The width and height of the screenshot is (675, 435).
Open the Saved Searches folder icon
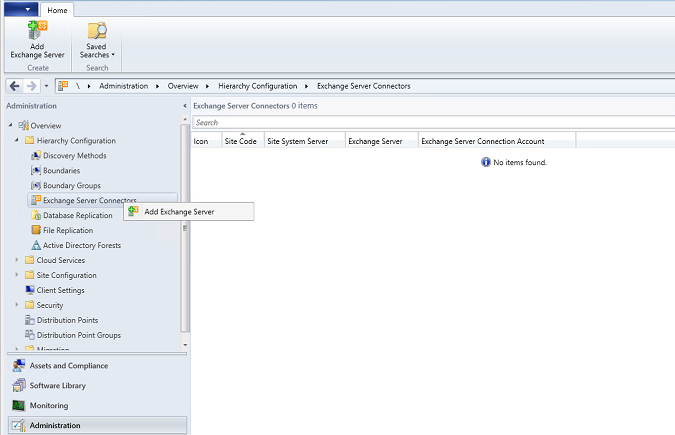[x=97, y=31]
